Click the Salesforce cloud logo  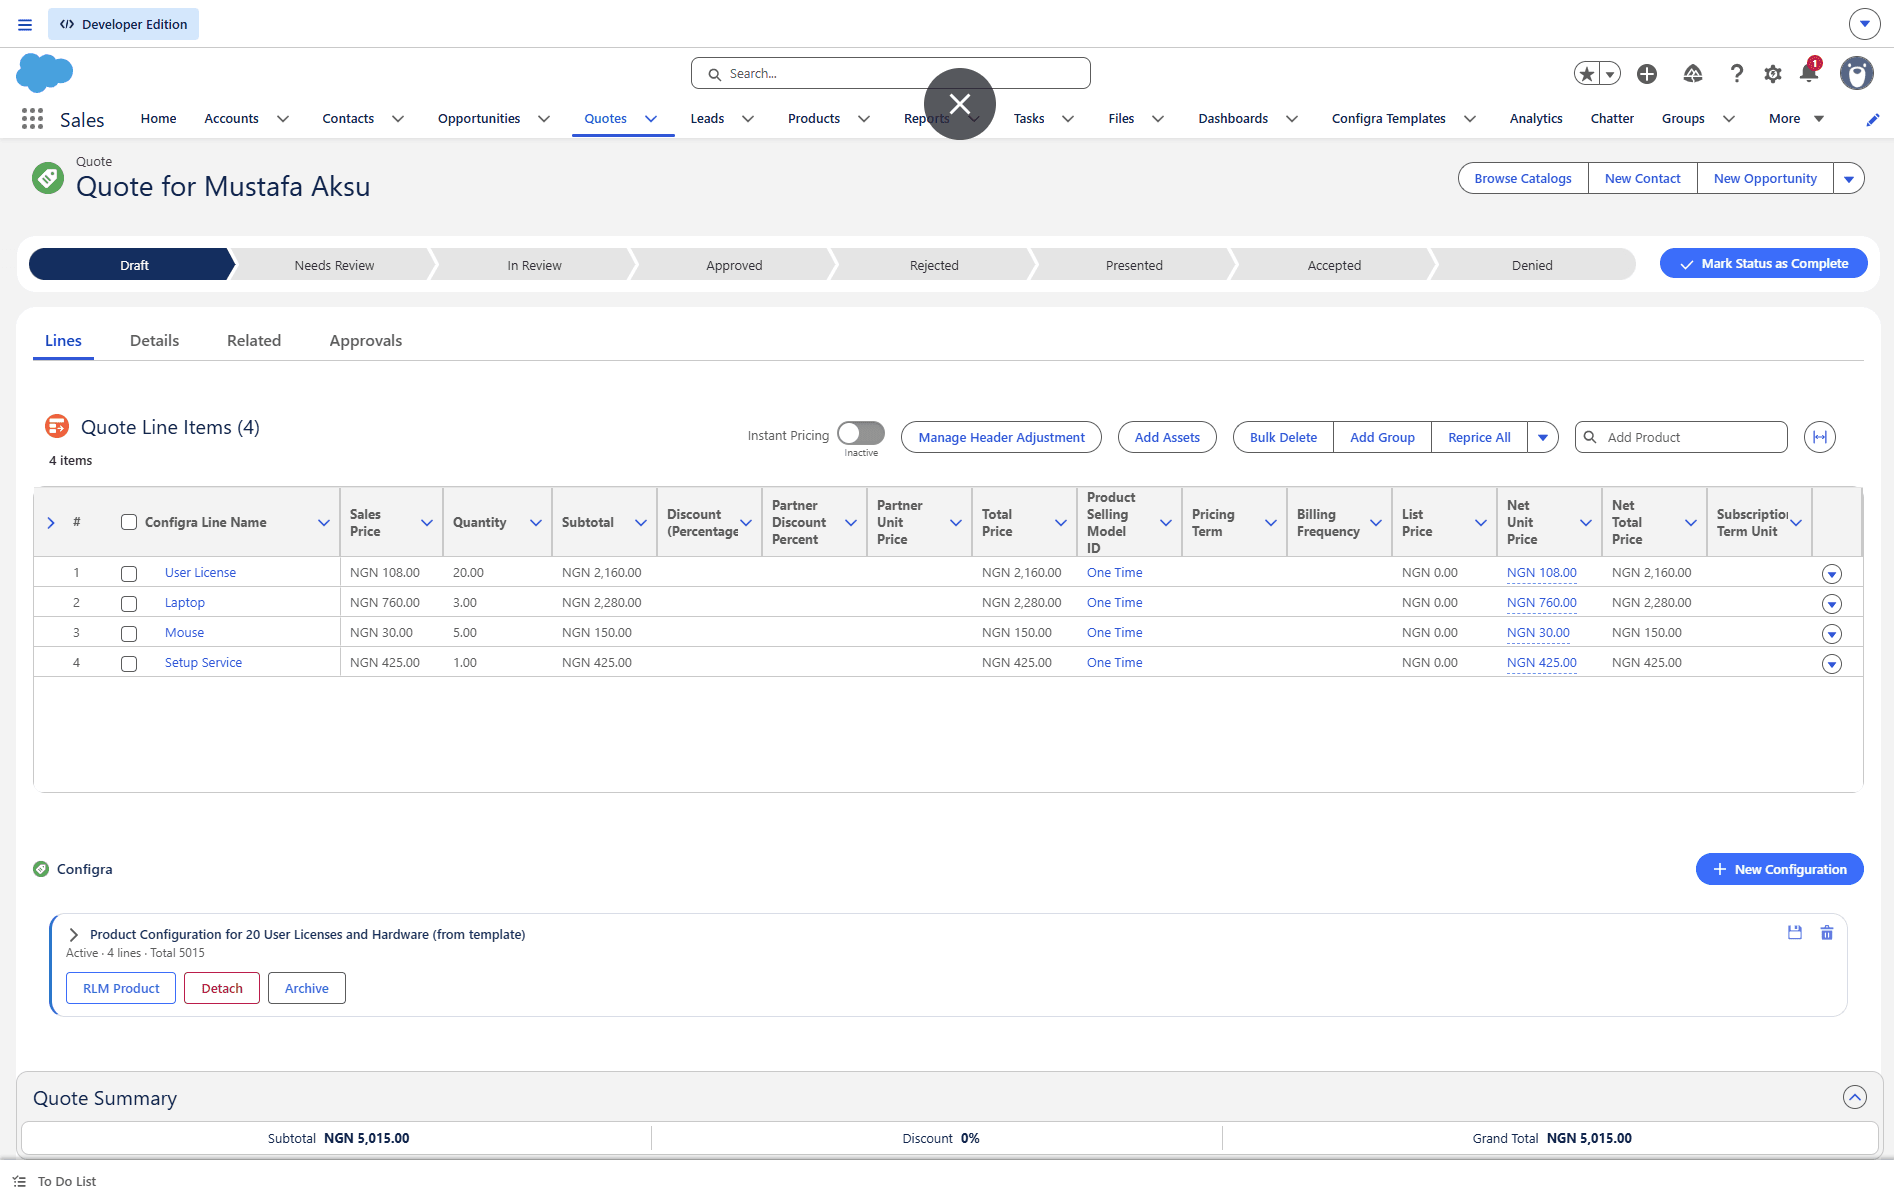point(44,73)
